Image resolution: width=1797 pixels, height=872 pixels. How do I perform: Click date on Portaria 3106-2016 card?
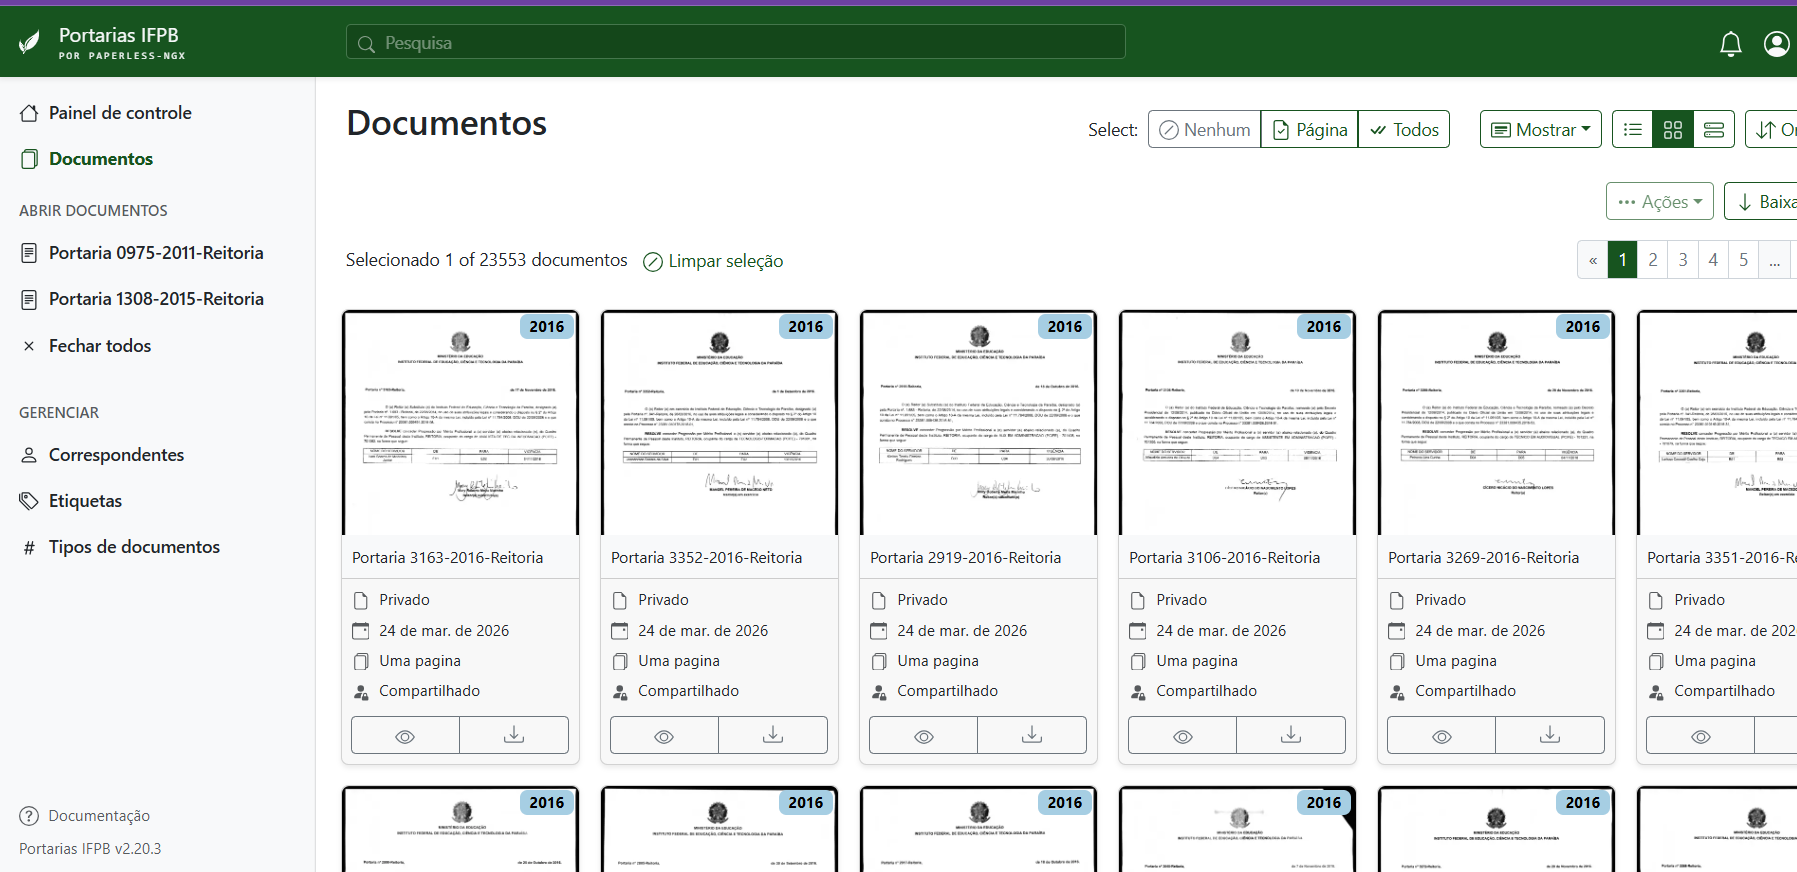click(1221, 631)
